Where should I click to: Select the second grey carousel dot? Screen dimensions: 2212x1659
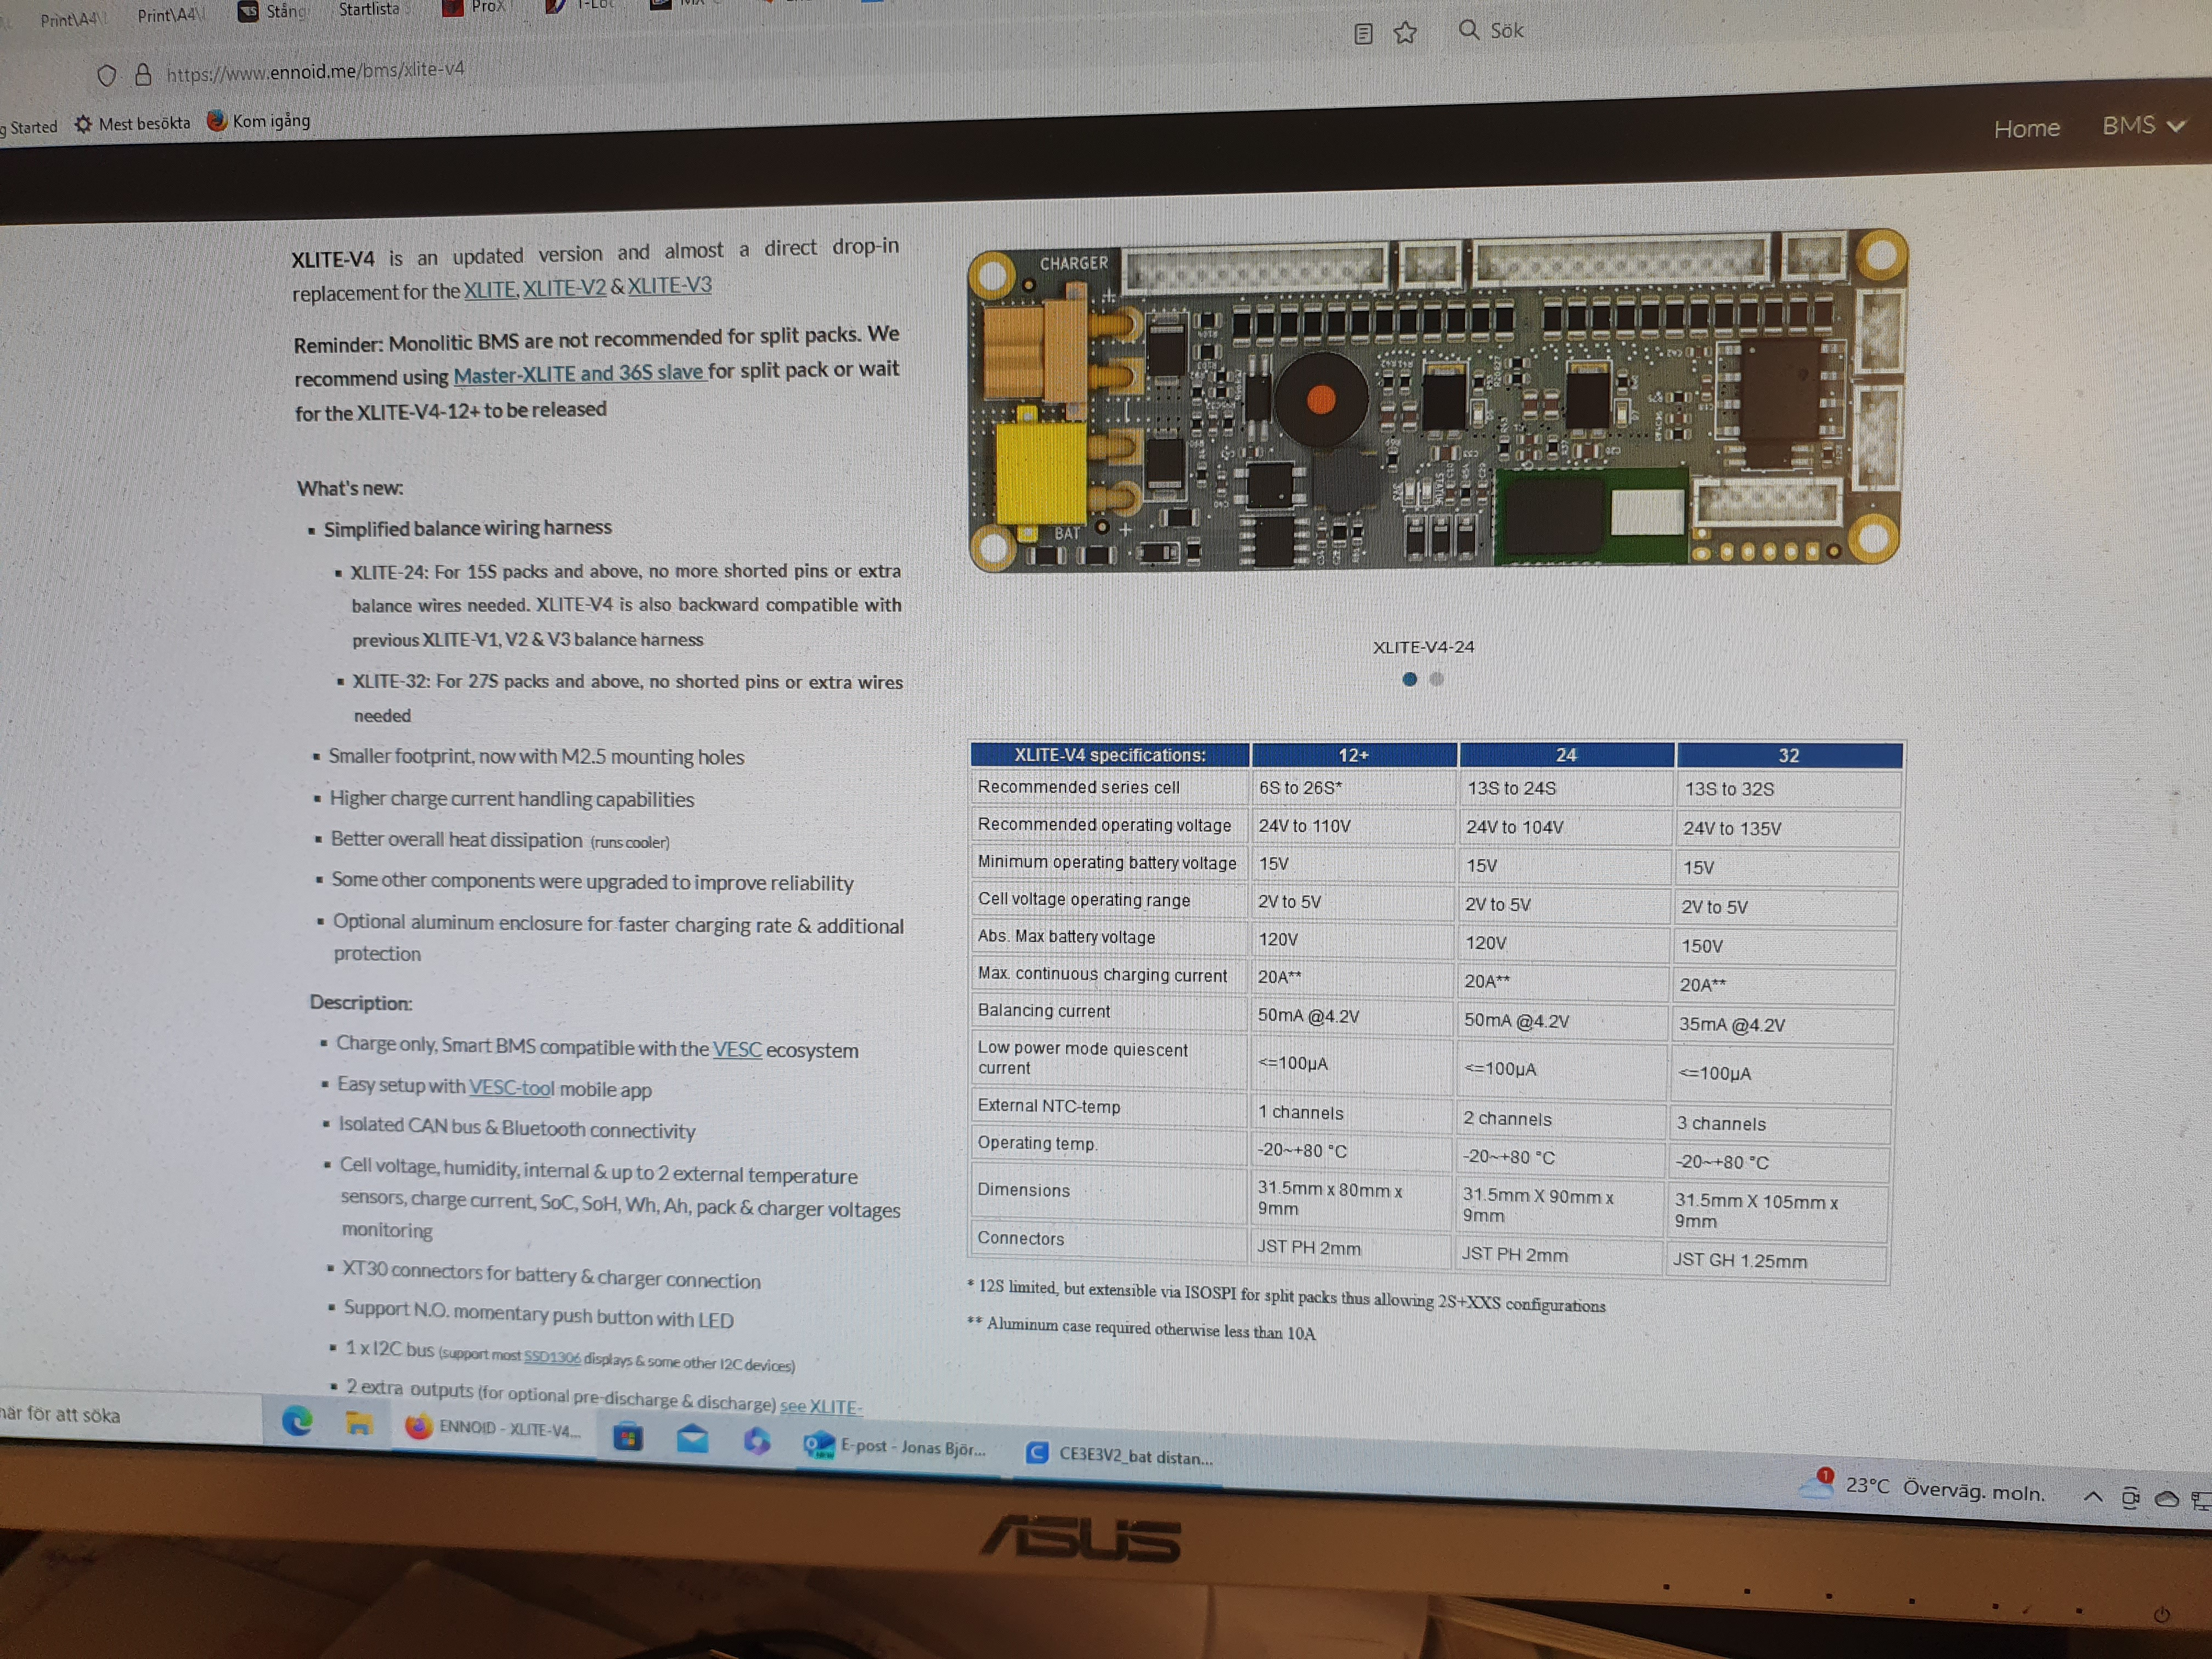[1437, 679]
